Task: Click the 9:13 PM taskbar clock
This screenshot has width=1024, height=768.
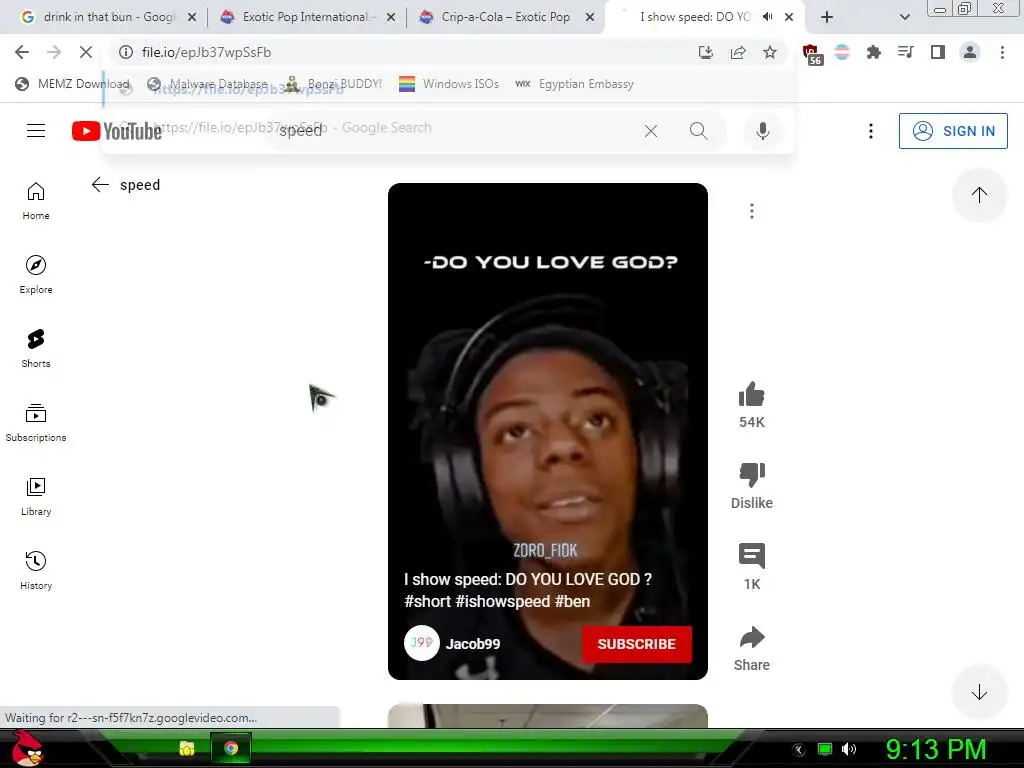Action: (936, 749)
